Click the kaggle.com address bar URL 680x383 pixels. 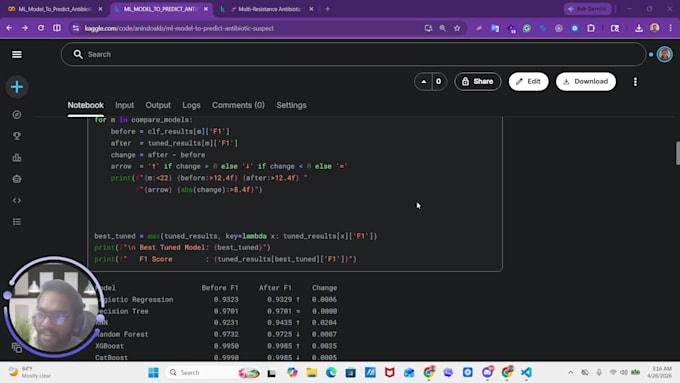point(179,28)
